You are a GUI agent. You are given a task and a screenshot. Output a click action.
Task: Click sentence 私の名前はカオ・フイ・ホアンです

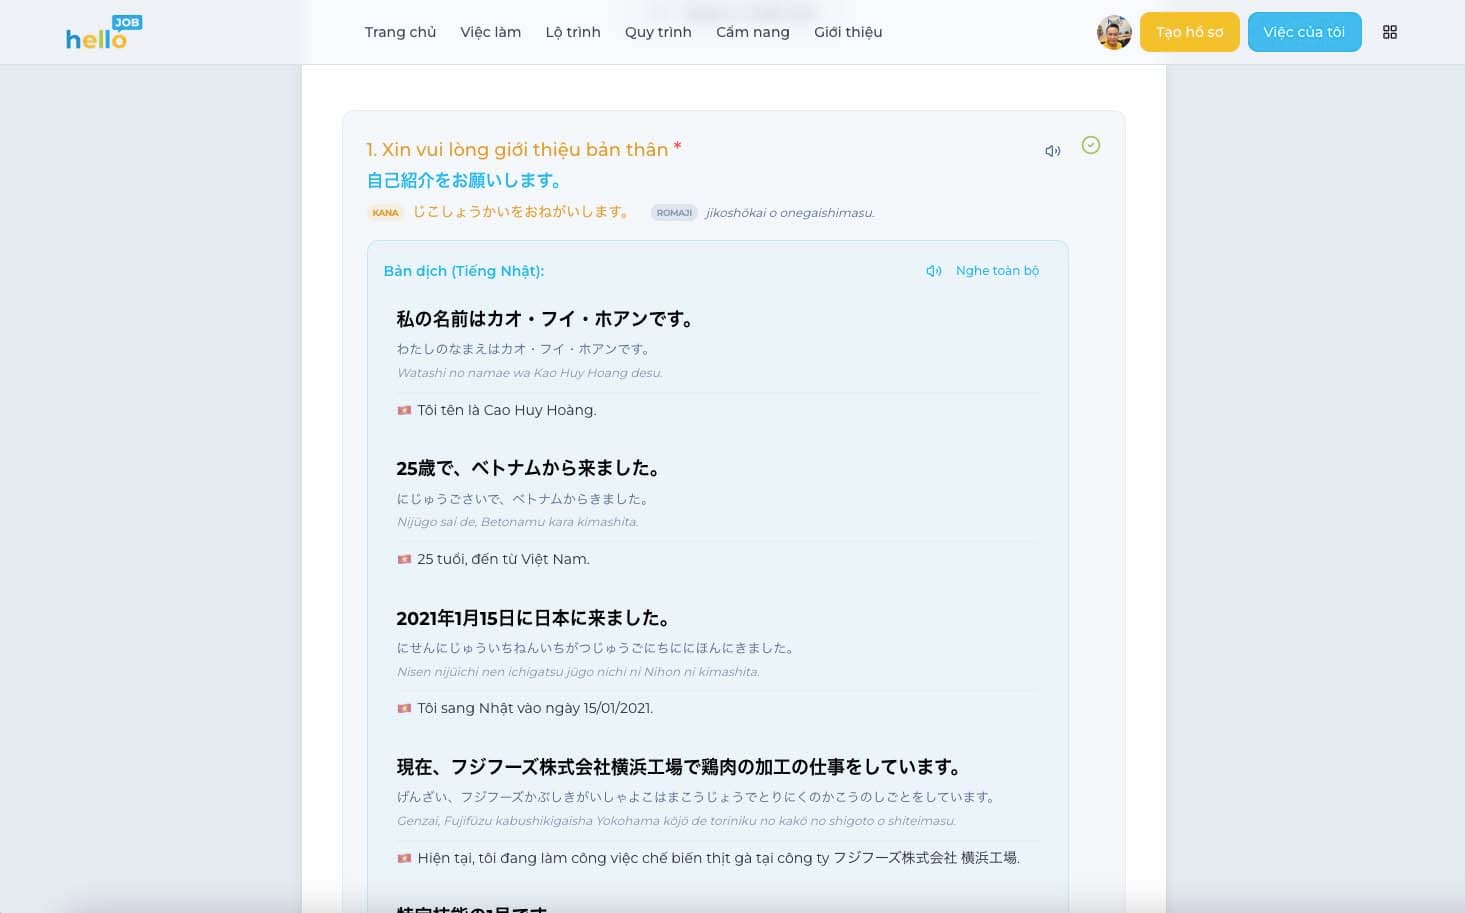[545, 319]
